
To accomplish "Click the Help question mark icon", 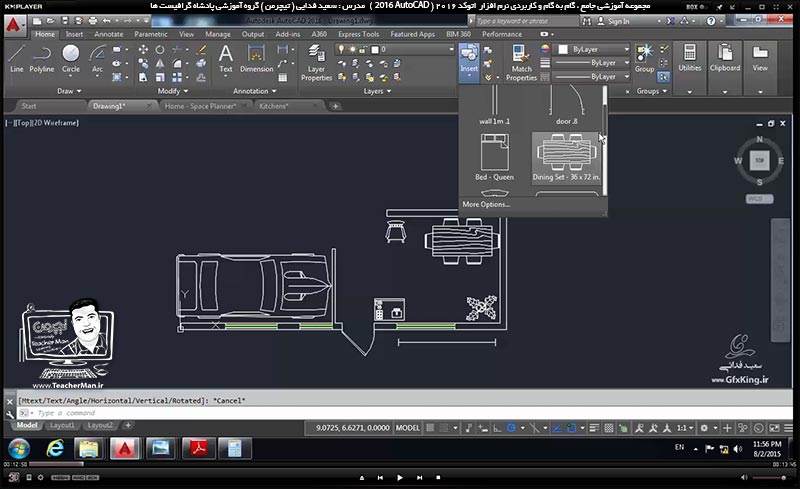I will tap(711, 21).
